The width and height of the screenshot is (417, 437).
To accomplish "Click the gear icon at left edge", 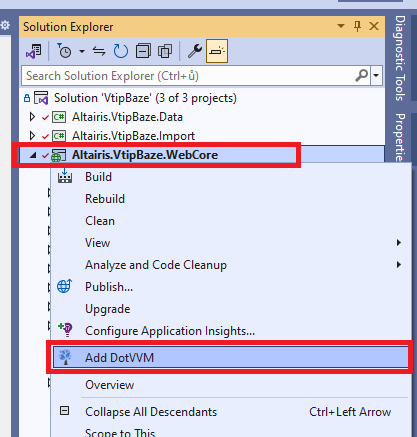I will [5, 25].
